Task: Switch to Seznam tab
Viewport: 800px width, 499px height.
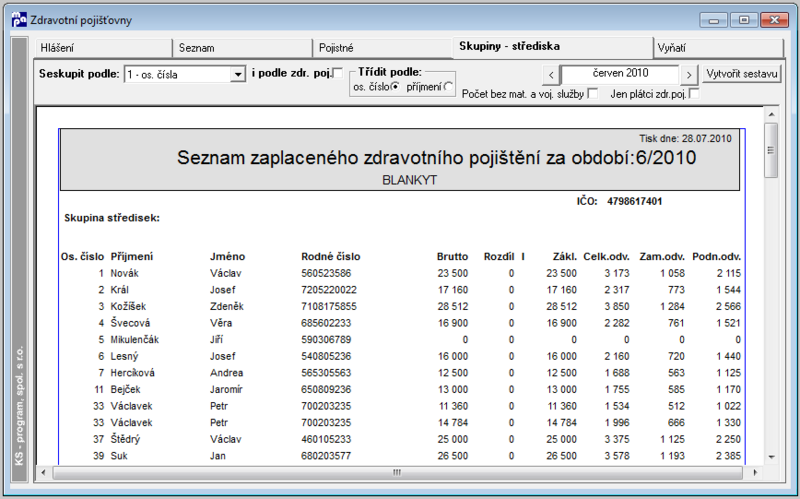Action: tap(242, 48)
